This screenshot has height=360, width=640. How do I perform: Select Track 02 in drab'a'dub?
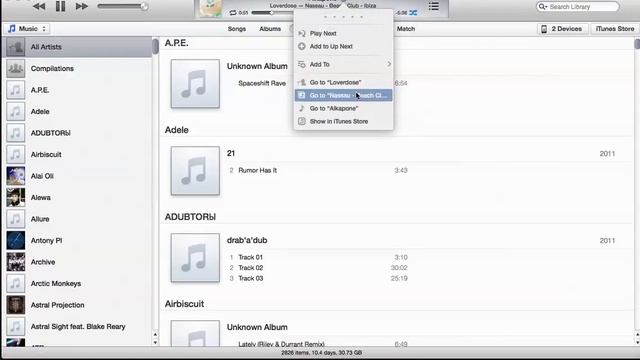tap(250, 268)
